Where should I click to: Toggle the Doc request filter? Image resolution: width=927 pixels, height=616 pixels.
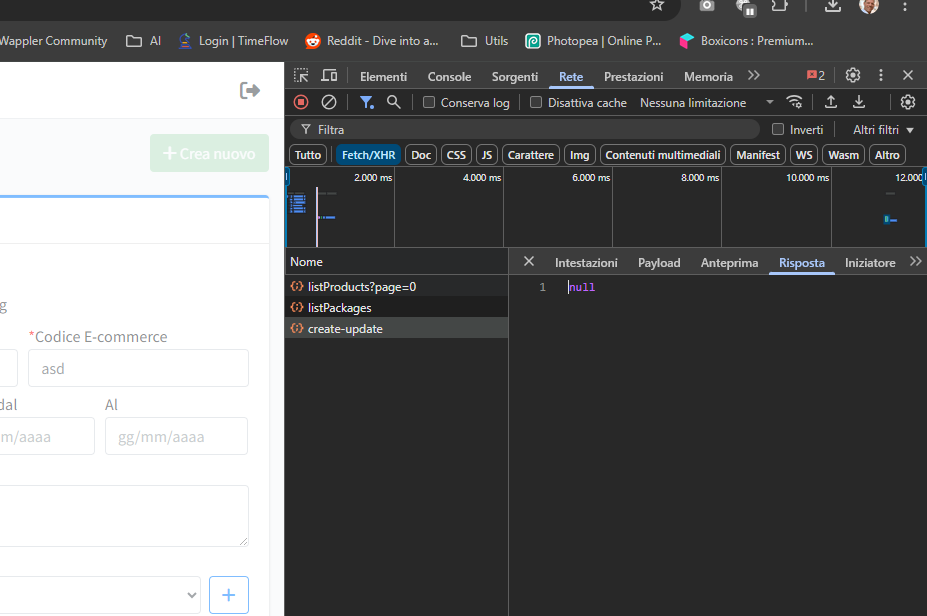[421, 155]
